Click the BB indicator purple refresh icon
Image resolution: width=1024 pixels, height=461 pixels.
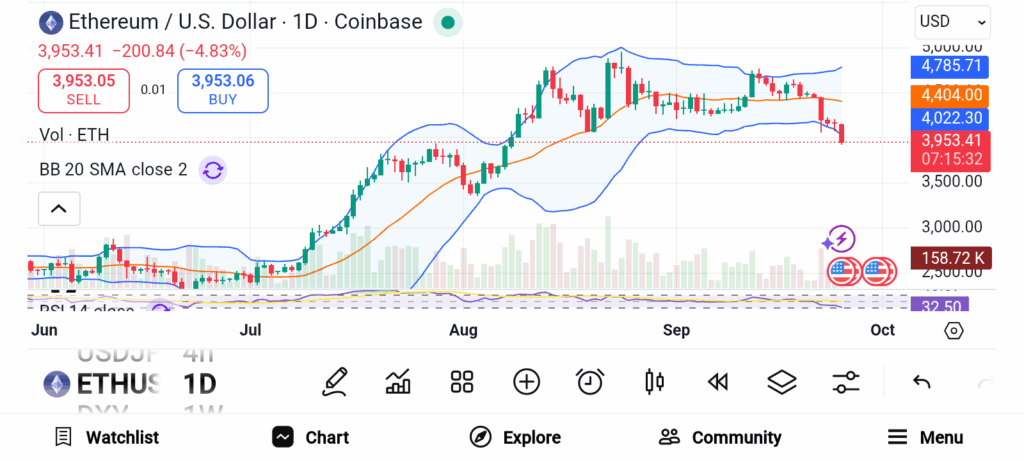coord(212,170)
